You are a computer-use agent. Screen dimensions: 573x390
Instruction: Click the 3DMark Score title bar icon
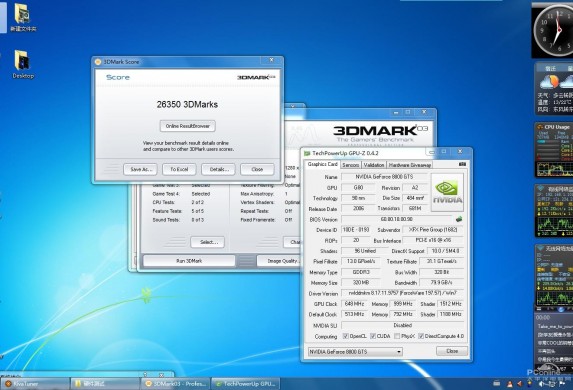click(98, 62)
